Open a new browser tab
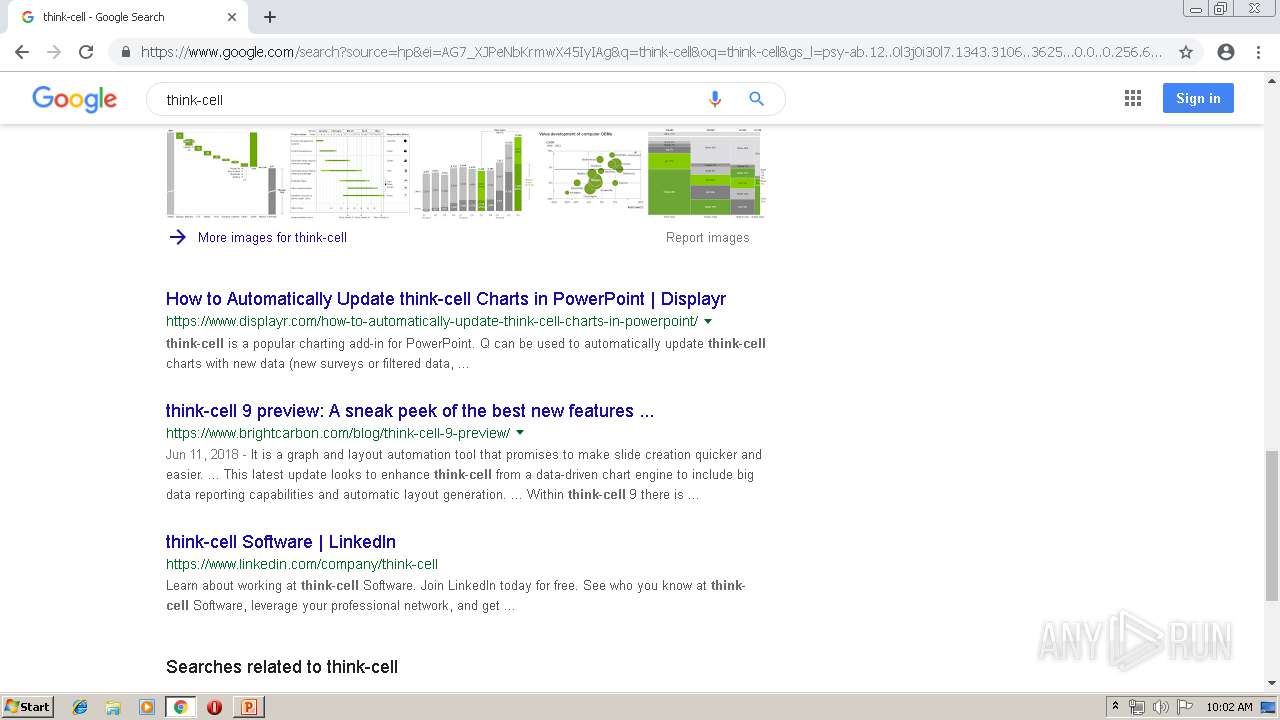Screen dimensions: 1280x720 pos(270,17)
